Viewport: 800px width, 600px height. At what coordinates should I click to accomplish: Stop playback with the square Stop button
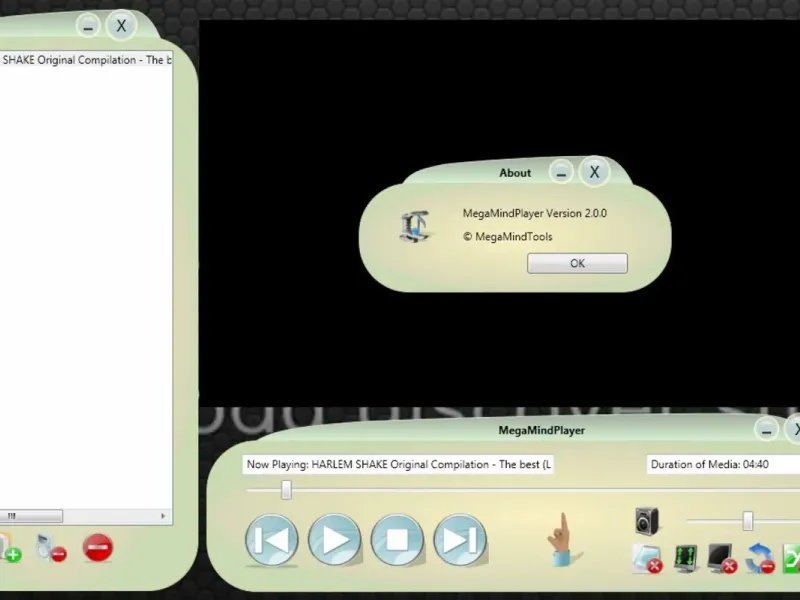pos(397,540)
